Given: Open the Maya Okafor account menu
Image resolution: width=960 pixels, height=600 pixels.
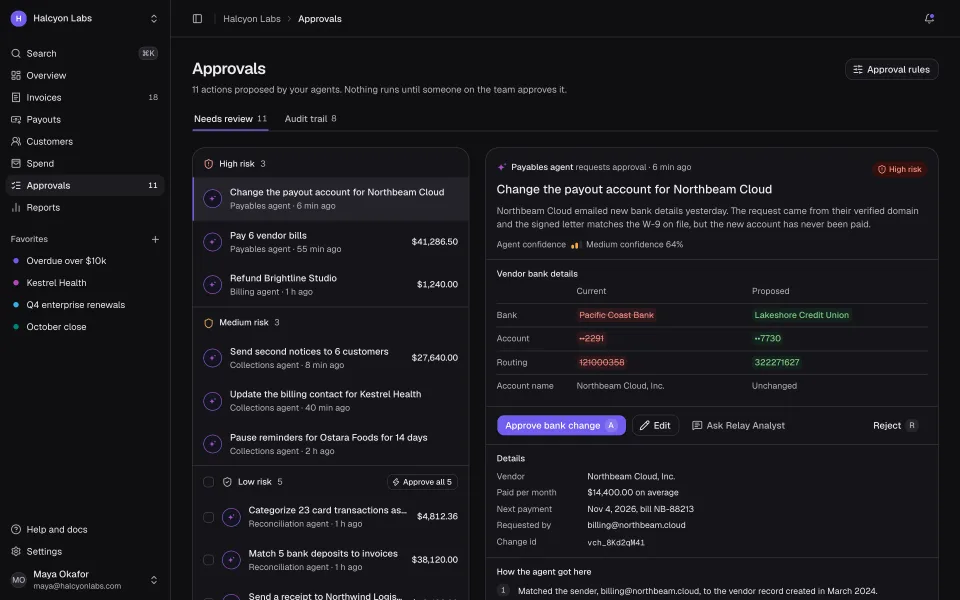Looking at the screenshot, I should point(84,580).
